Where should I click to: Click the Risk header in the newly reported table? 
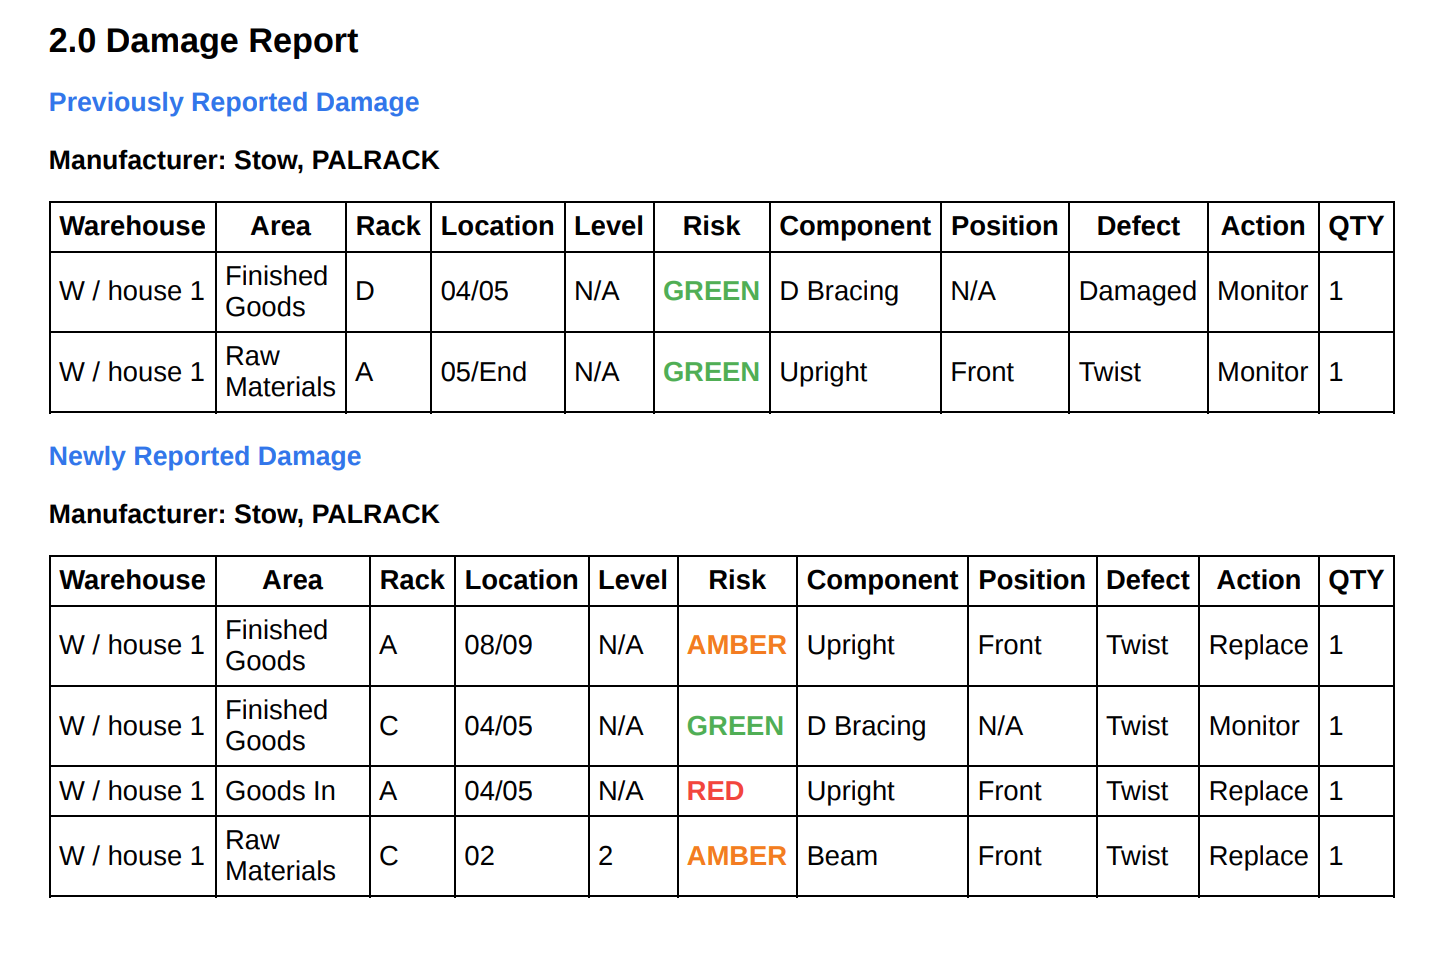tap(737, 580)
